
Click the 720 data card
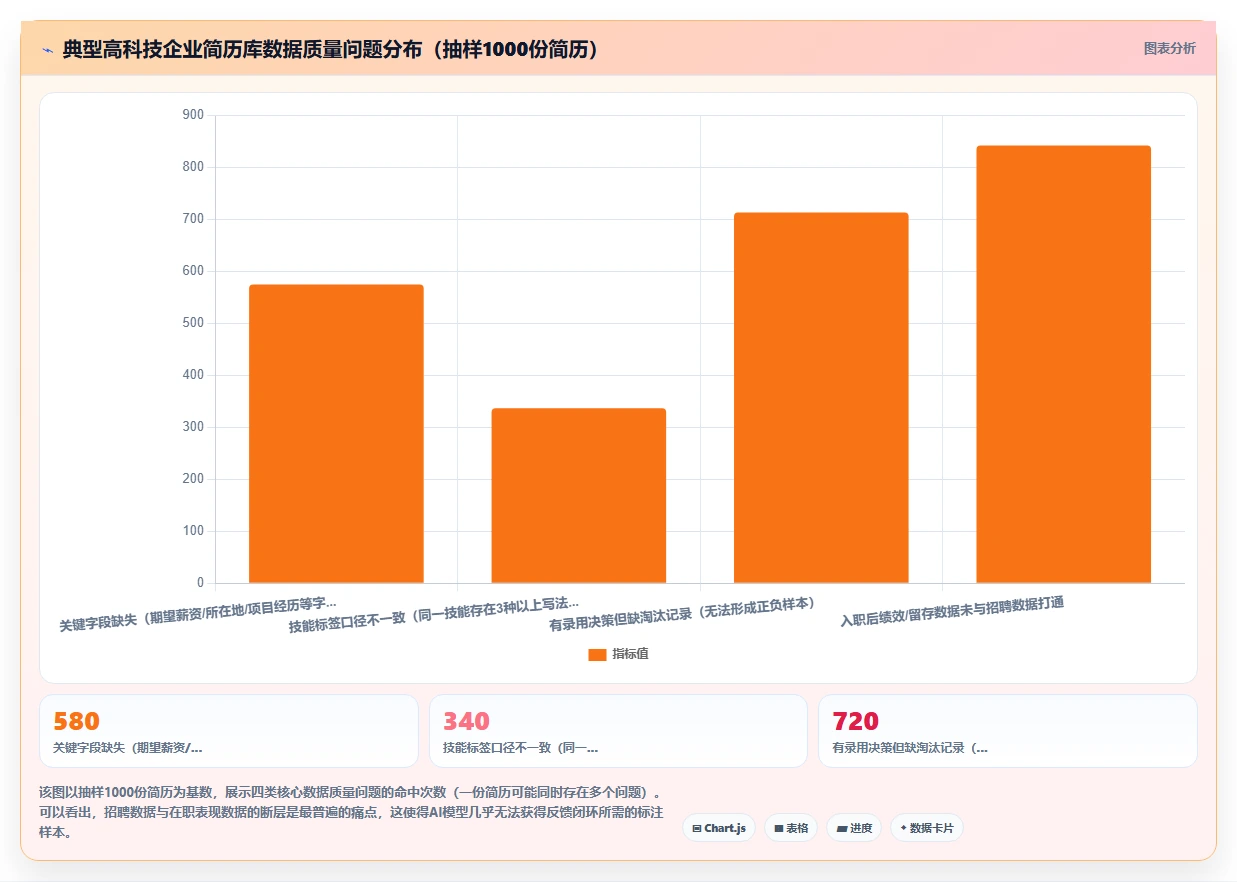point(1008,731)
